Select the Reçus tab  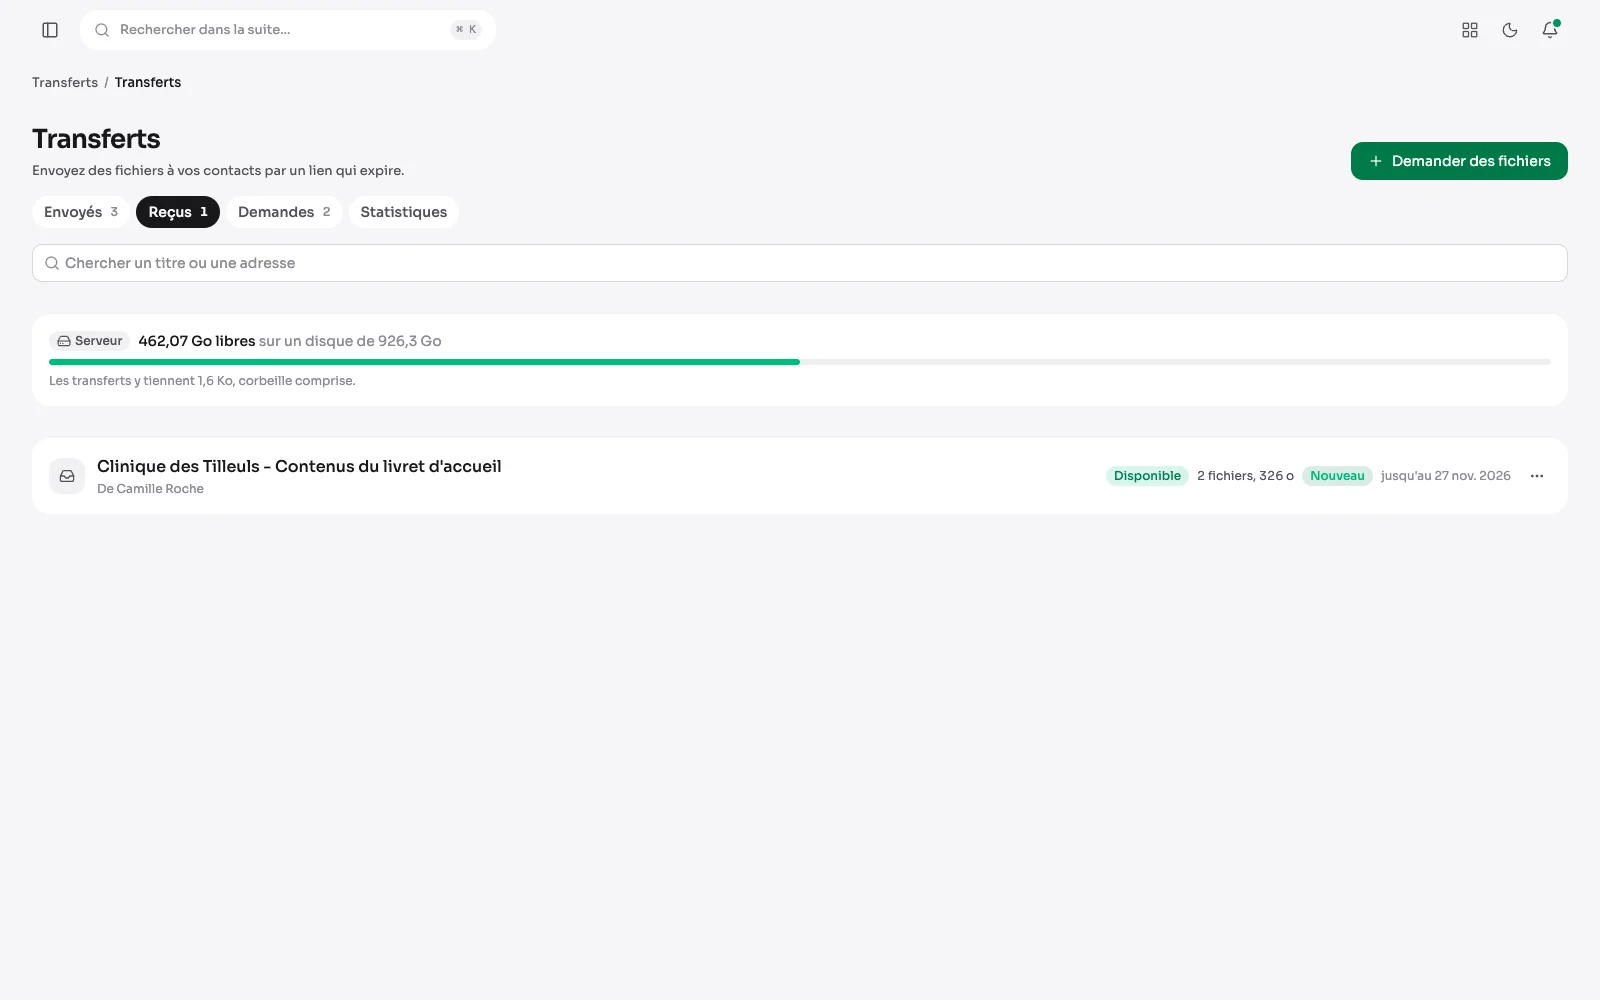178,212
